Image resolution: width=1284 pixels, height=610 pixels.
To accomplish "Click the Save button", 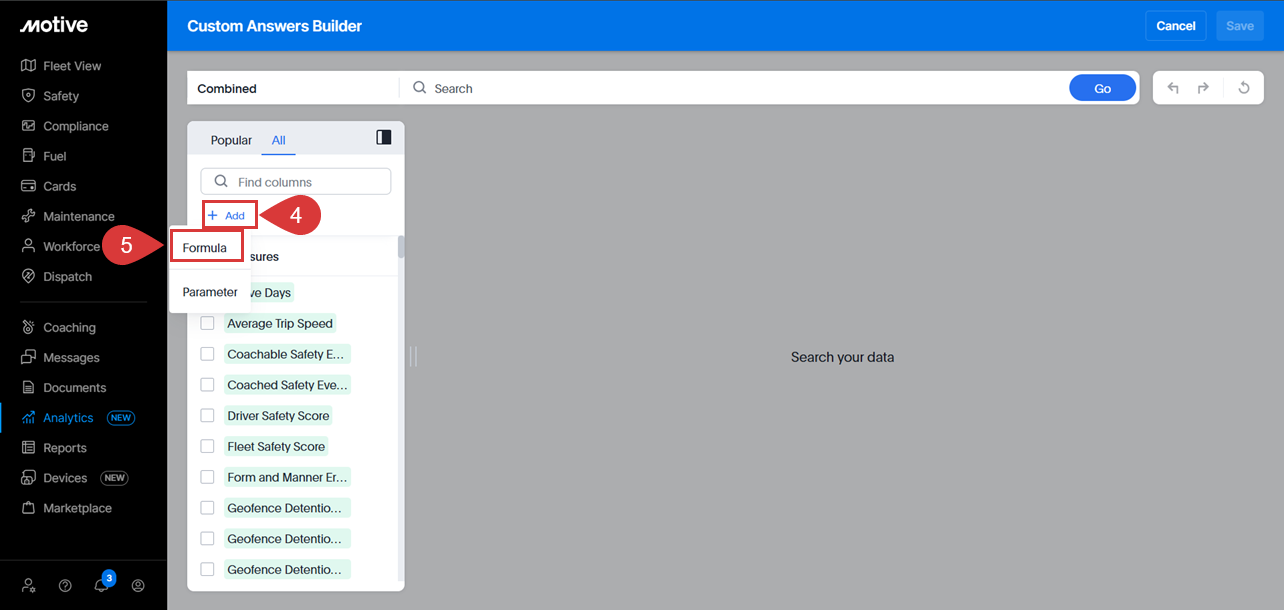I will (1240, 26).
